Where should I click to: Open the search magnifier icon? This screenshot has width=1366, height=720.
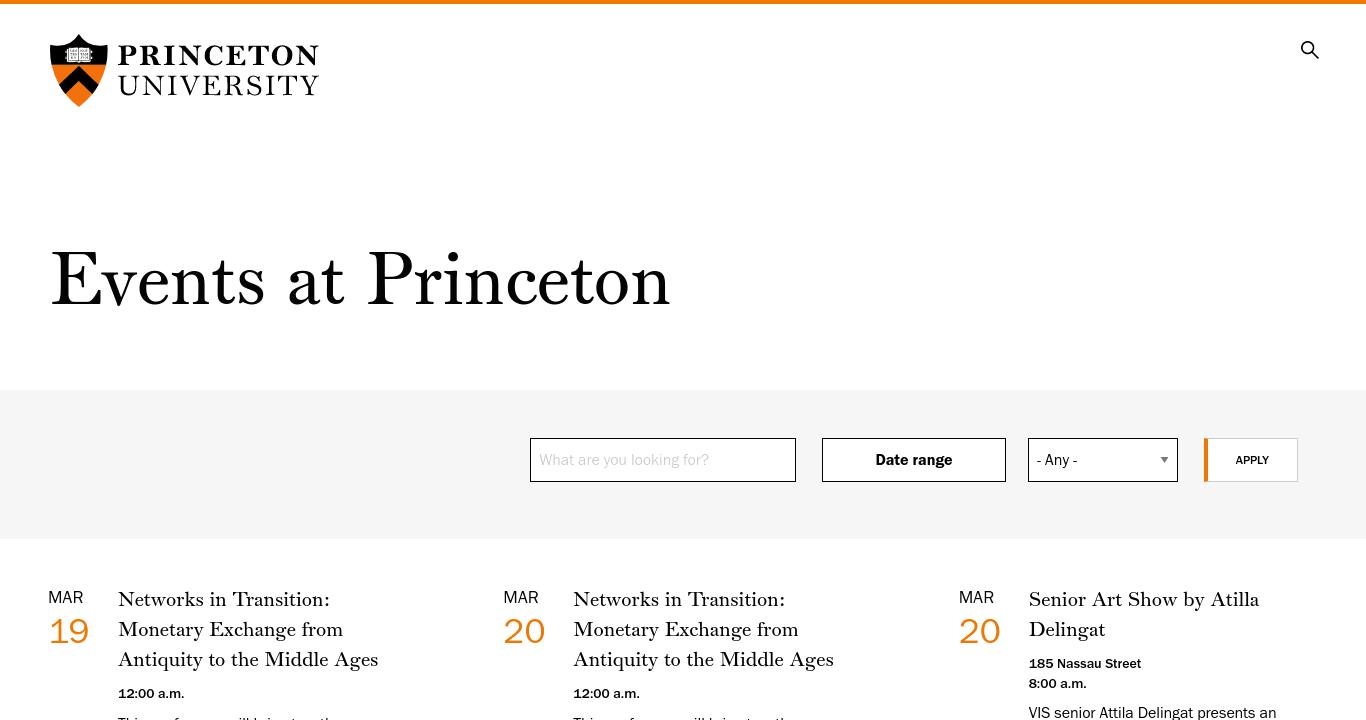[x=1309, y=50]
